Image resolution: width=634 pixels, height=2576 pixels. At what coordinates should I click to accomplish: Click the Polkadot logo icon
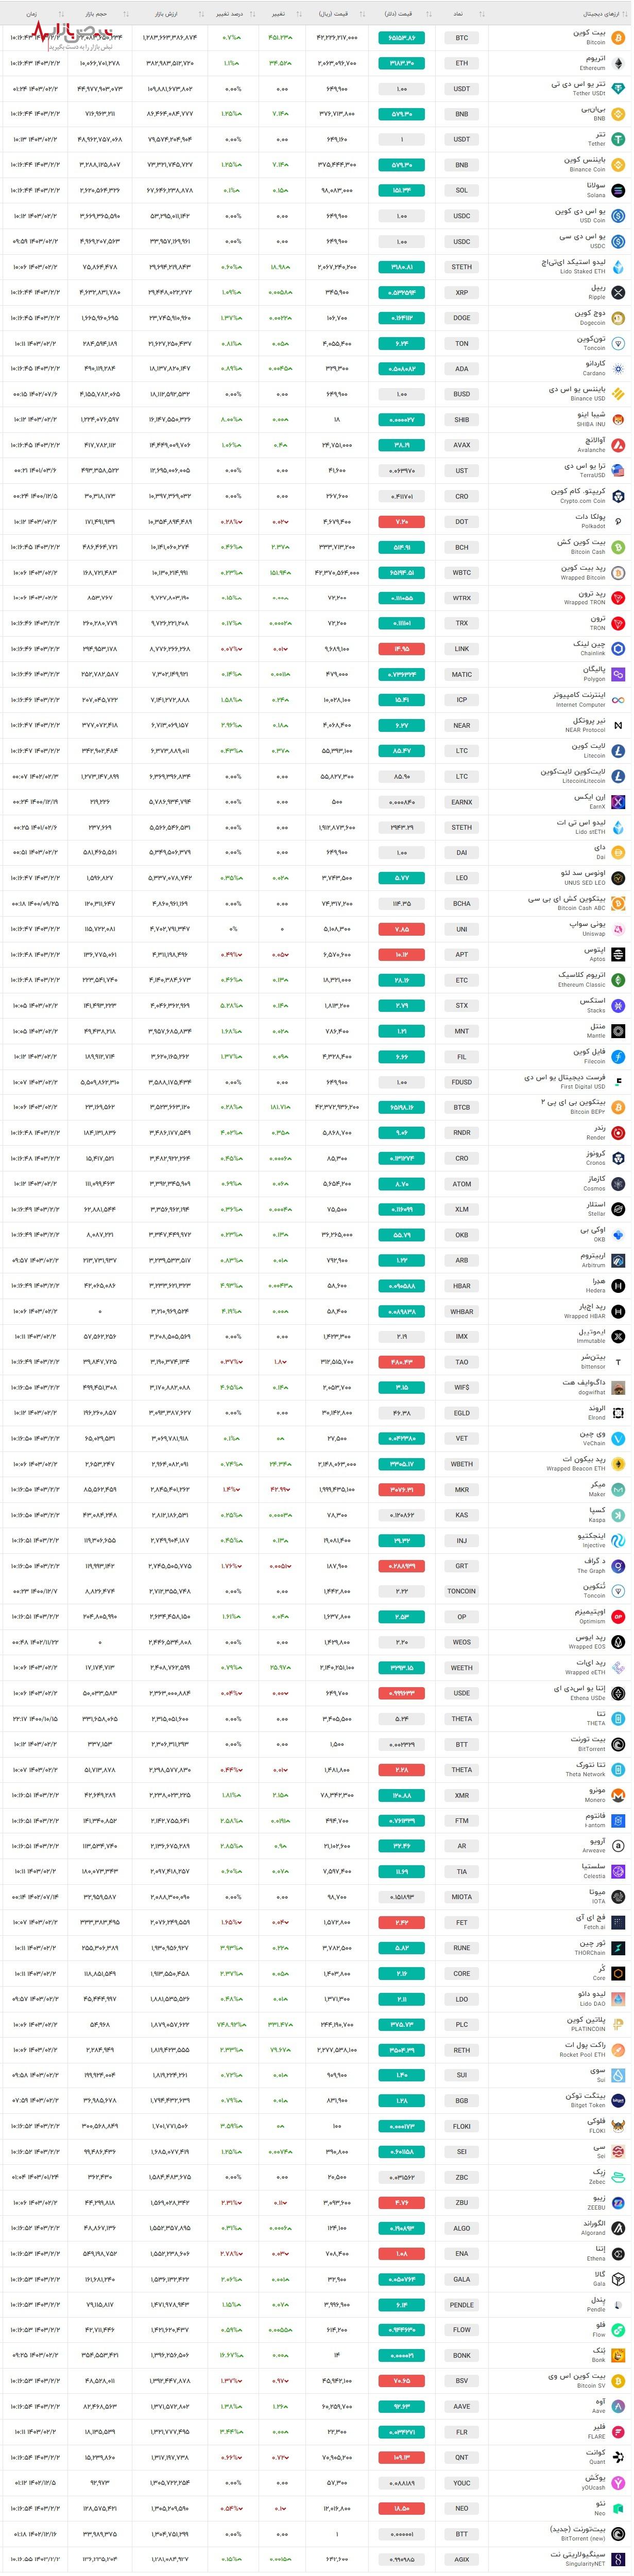tap(618, 522)
